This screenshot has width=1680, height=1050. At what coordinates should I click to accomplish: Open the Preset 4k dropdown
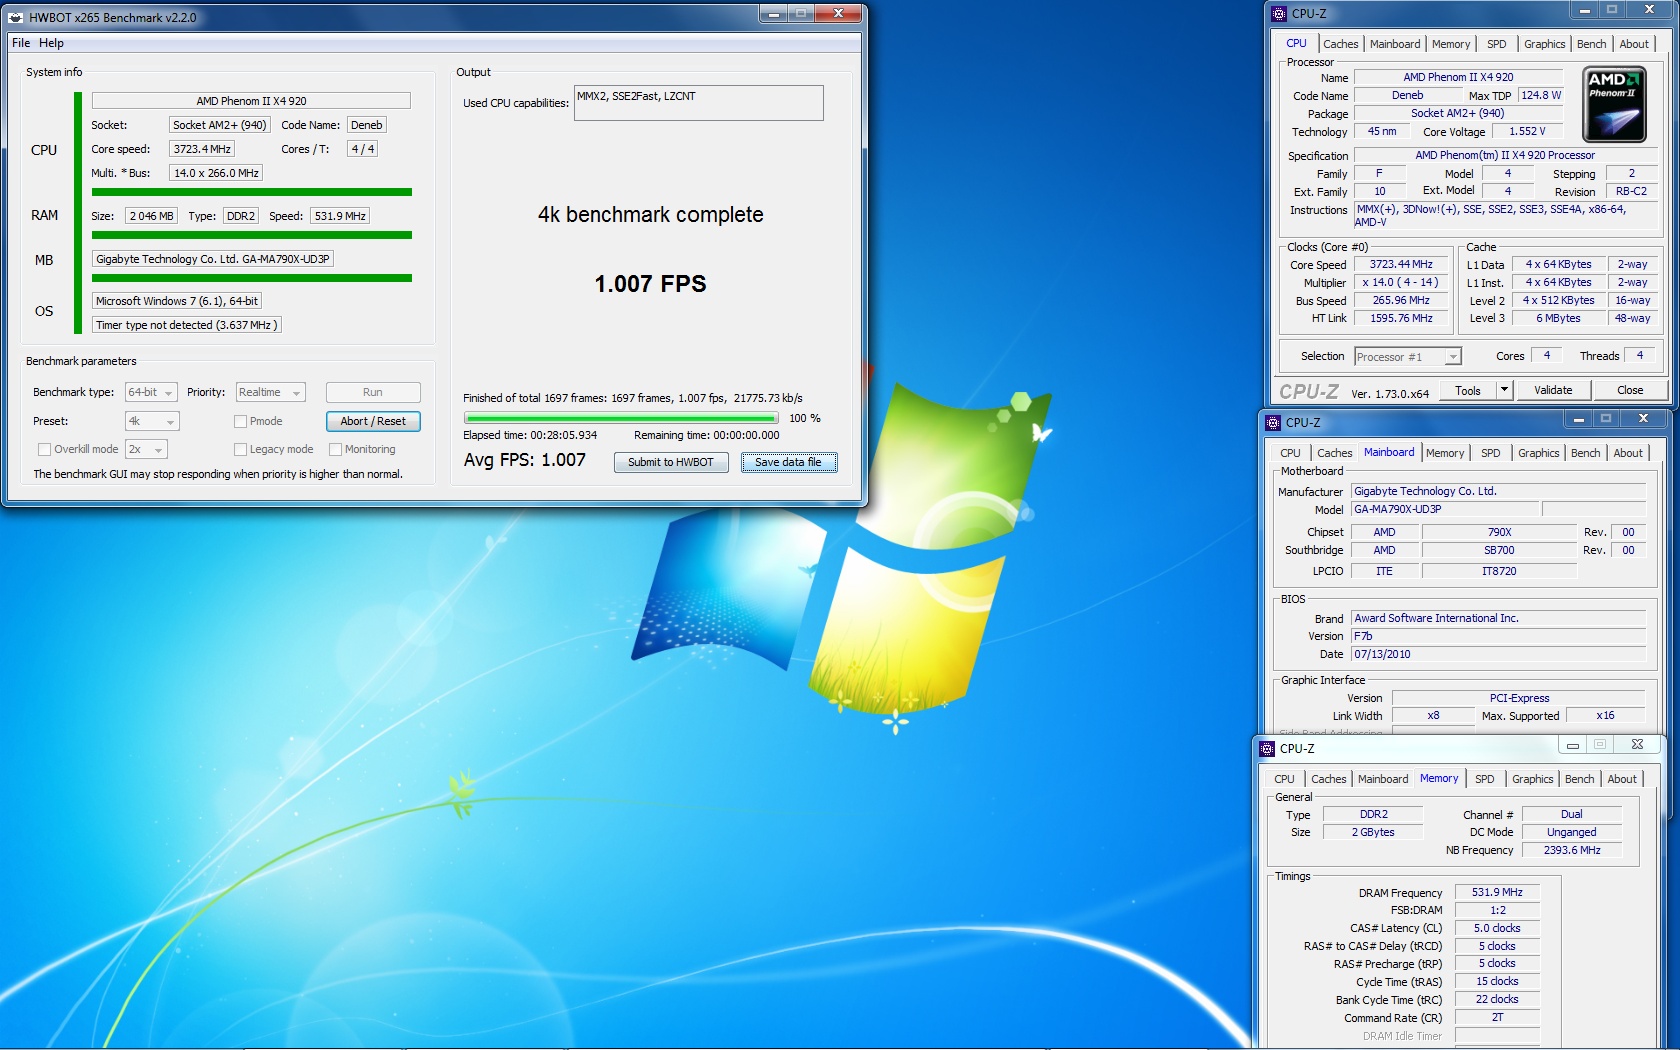(152, 421)
